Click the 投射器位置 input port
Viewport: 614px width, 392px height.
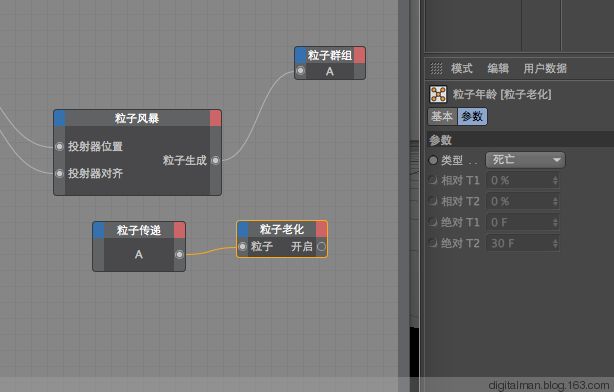click(60, 146)
